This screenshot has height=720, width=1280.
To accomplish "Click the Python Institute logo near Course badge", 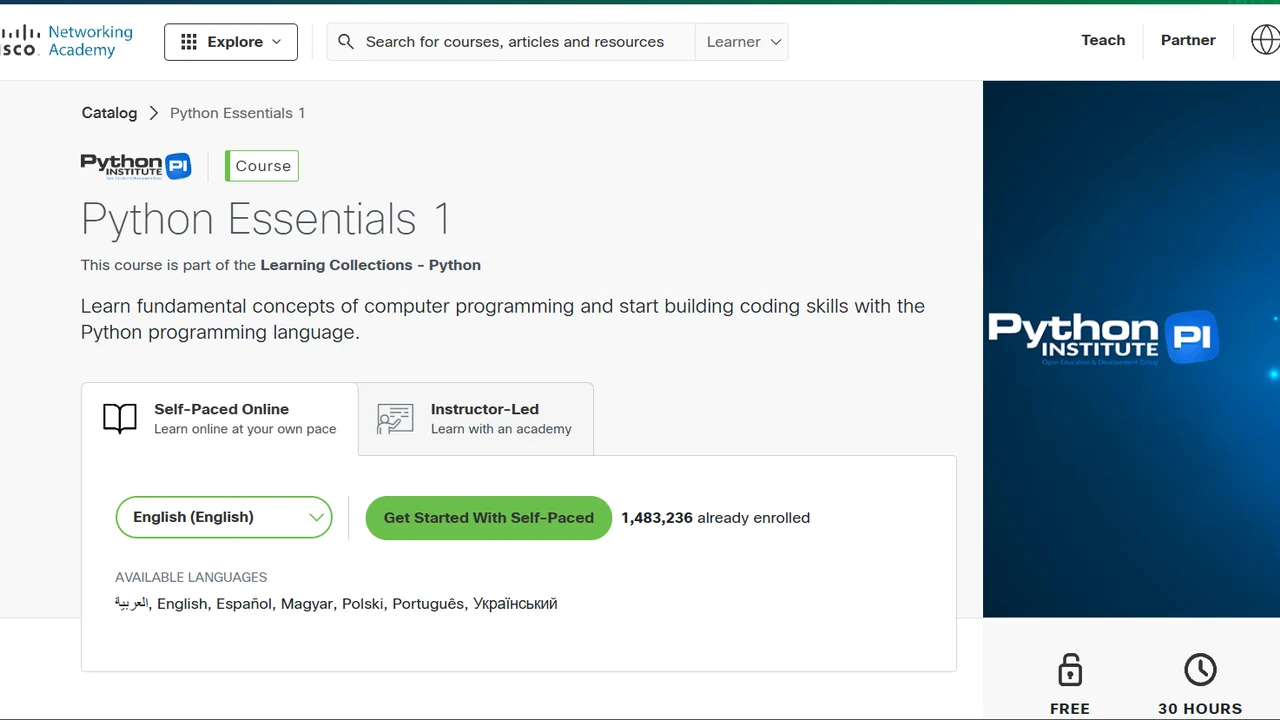I will (x=136, y=166).
